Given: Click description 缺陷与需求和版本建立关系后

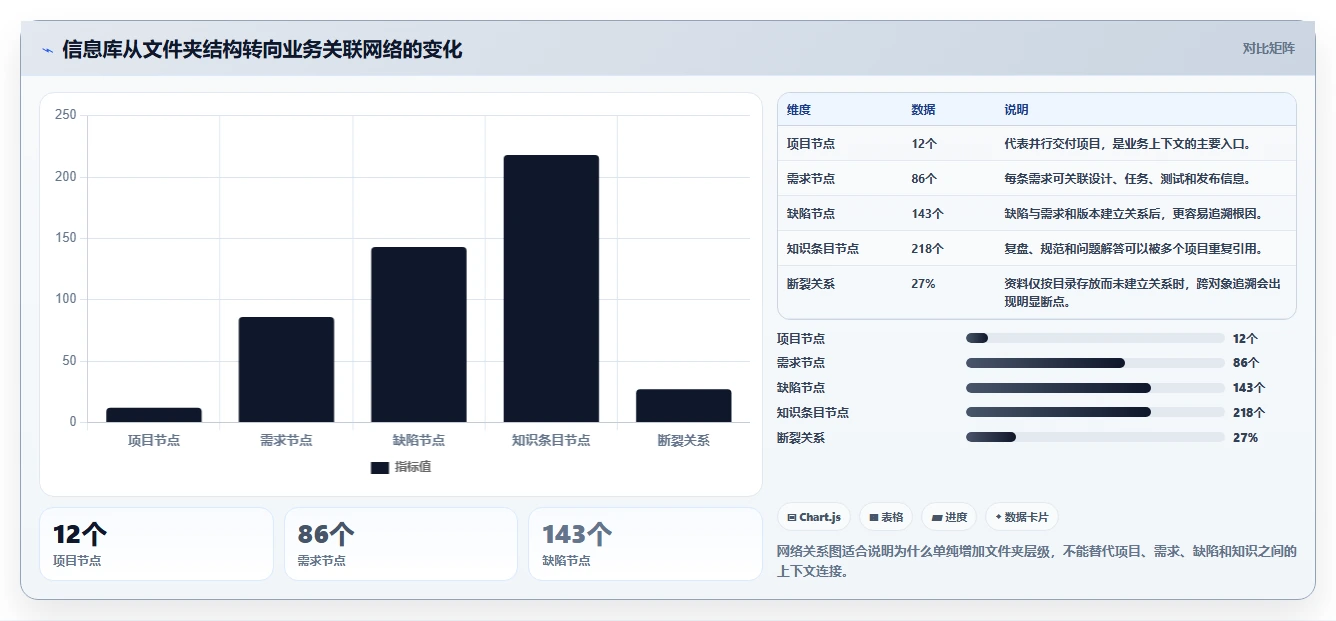Looking at the screenshot, I should [1134, 214].
